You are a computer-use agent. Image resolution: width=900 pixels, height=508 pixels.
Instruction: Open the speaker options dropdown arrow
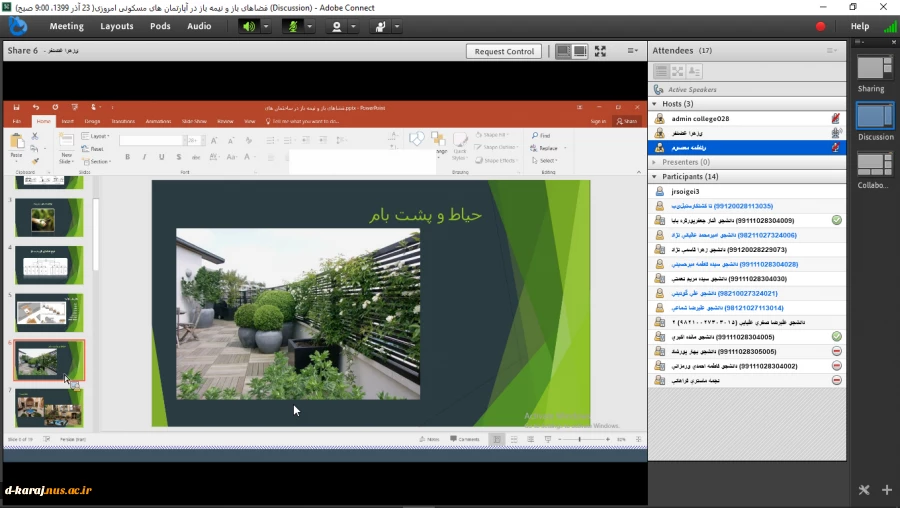(x=266, y=26)
